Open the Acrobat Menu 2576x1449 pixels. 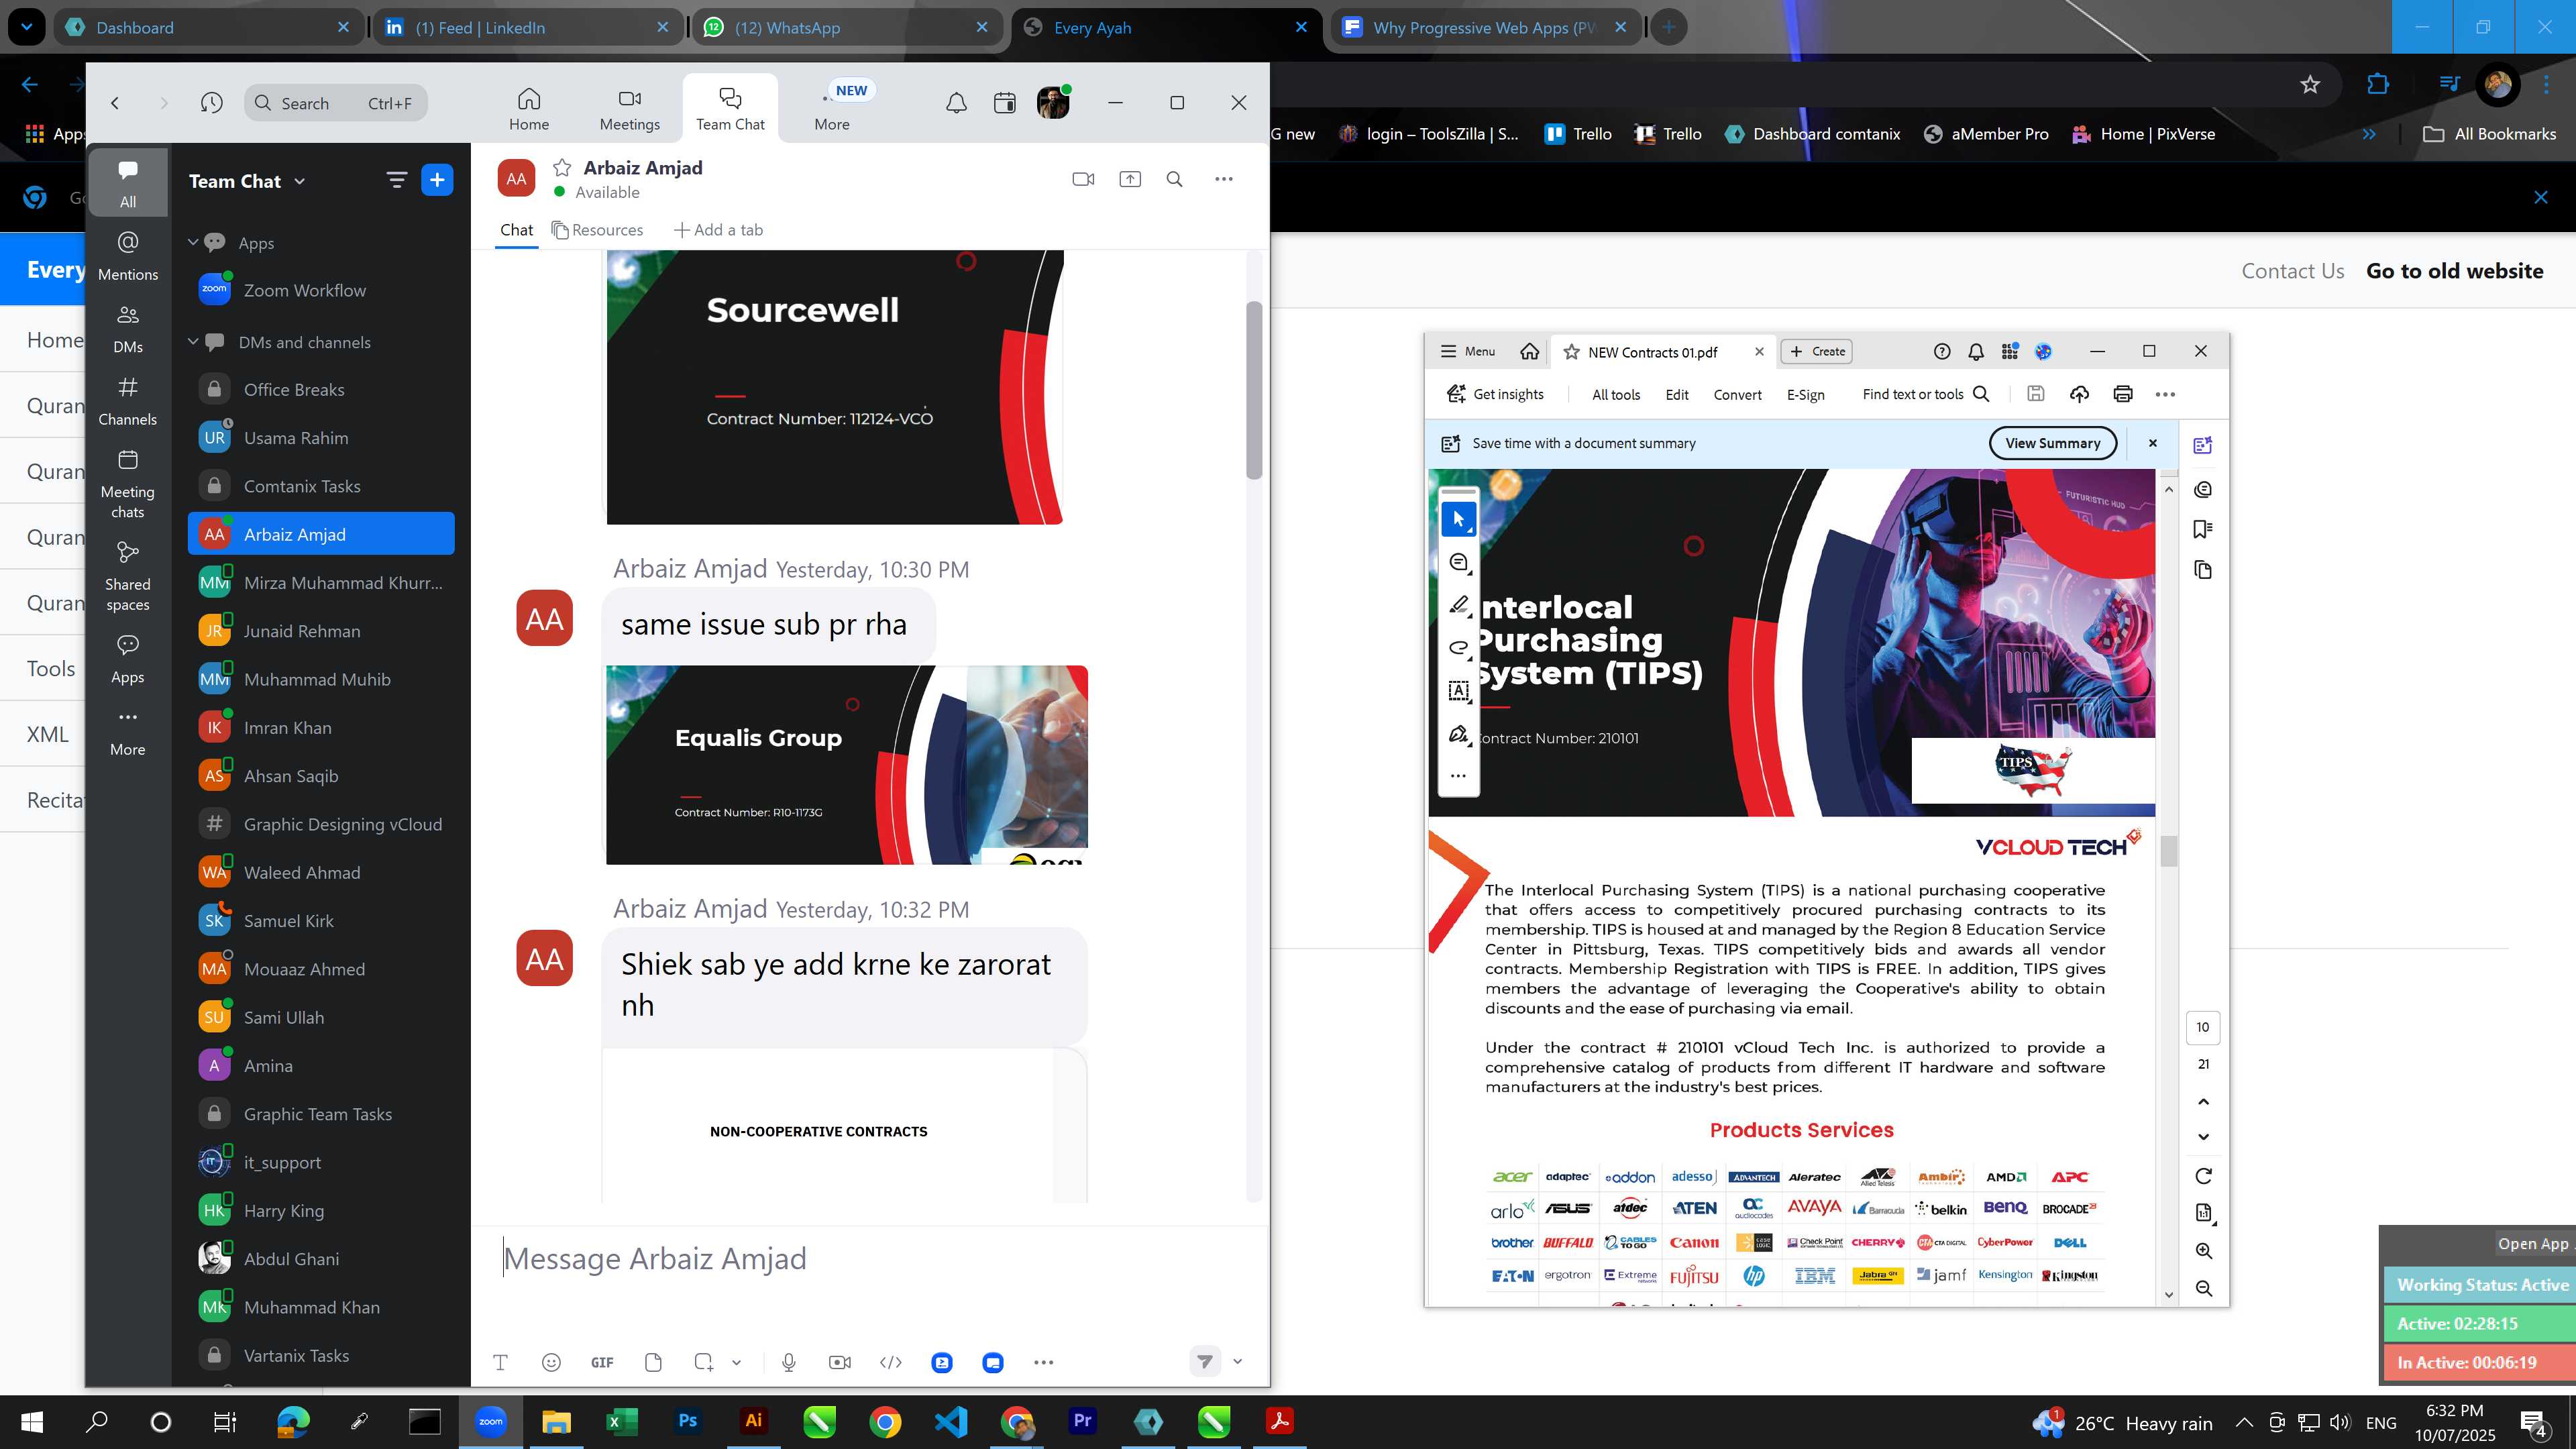(x=1467, y=351)
